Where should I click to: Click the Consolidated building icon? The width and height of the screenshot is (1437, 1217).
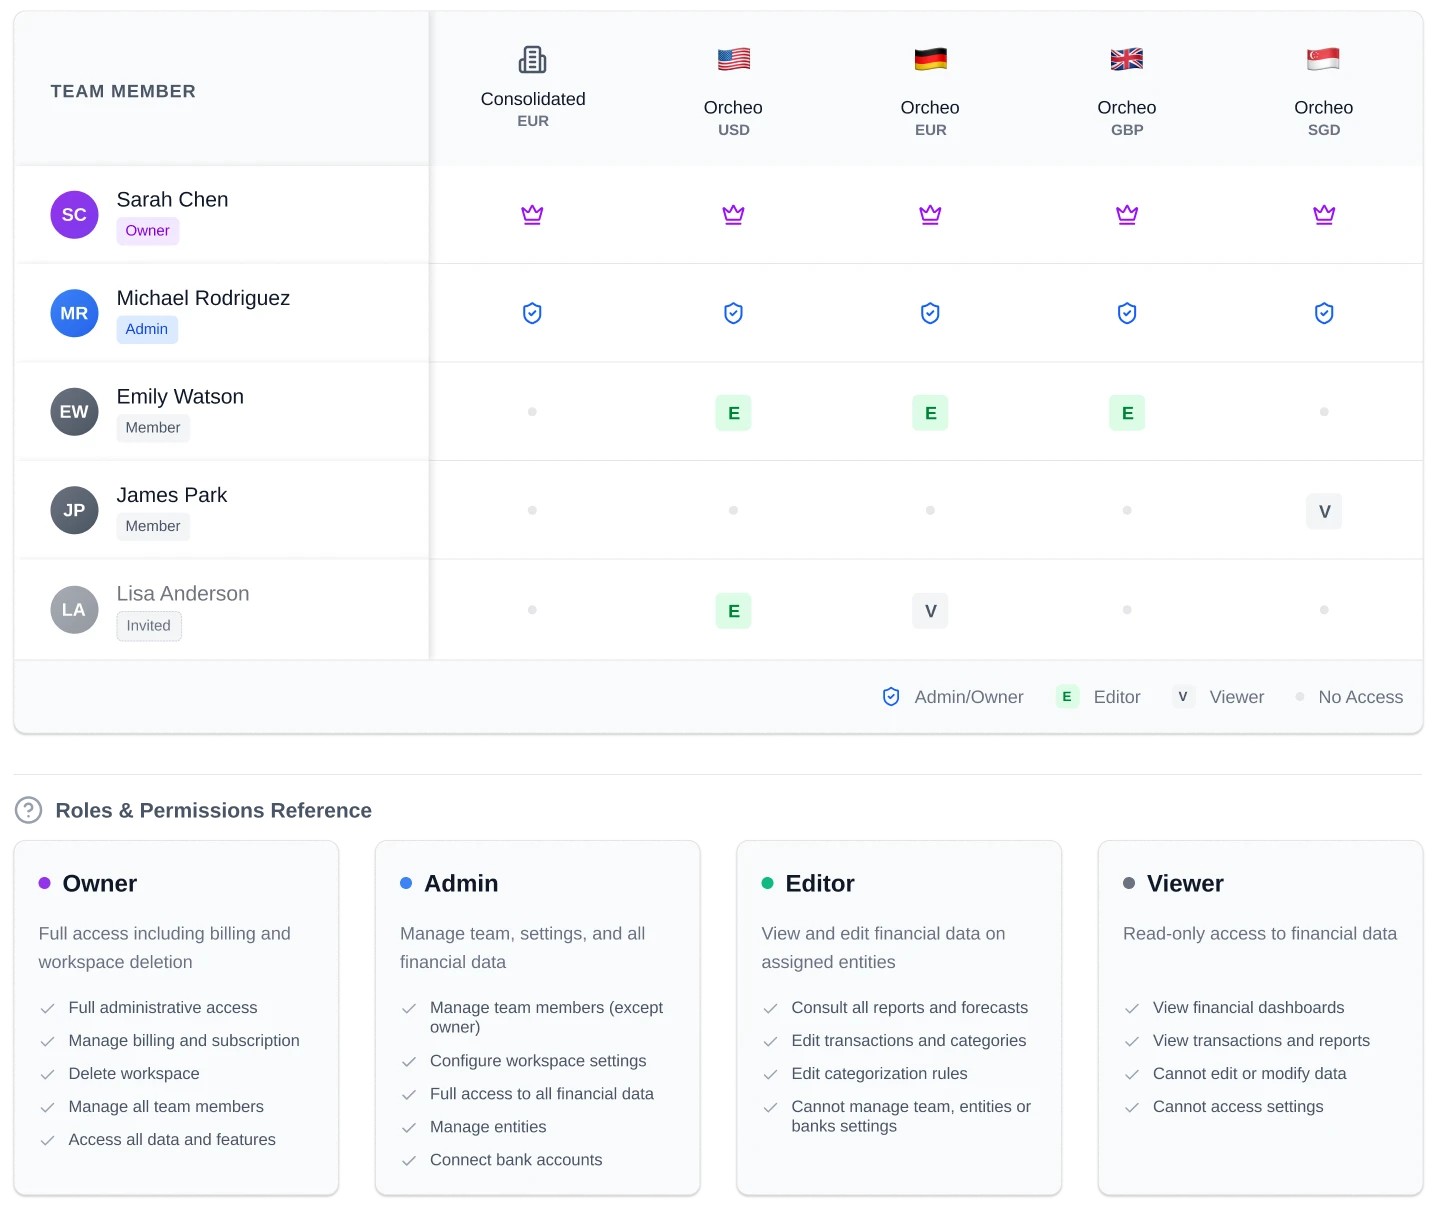532,60
